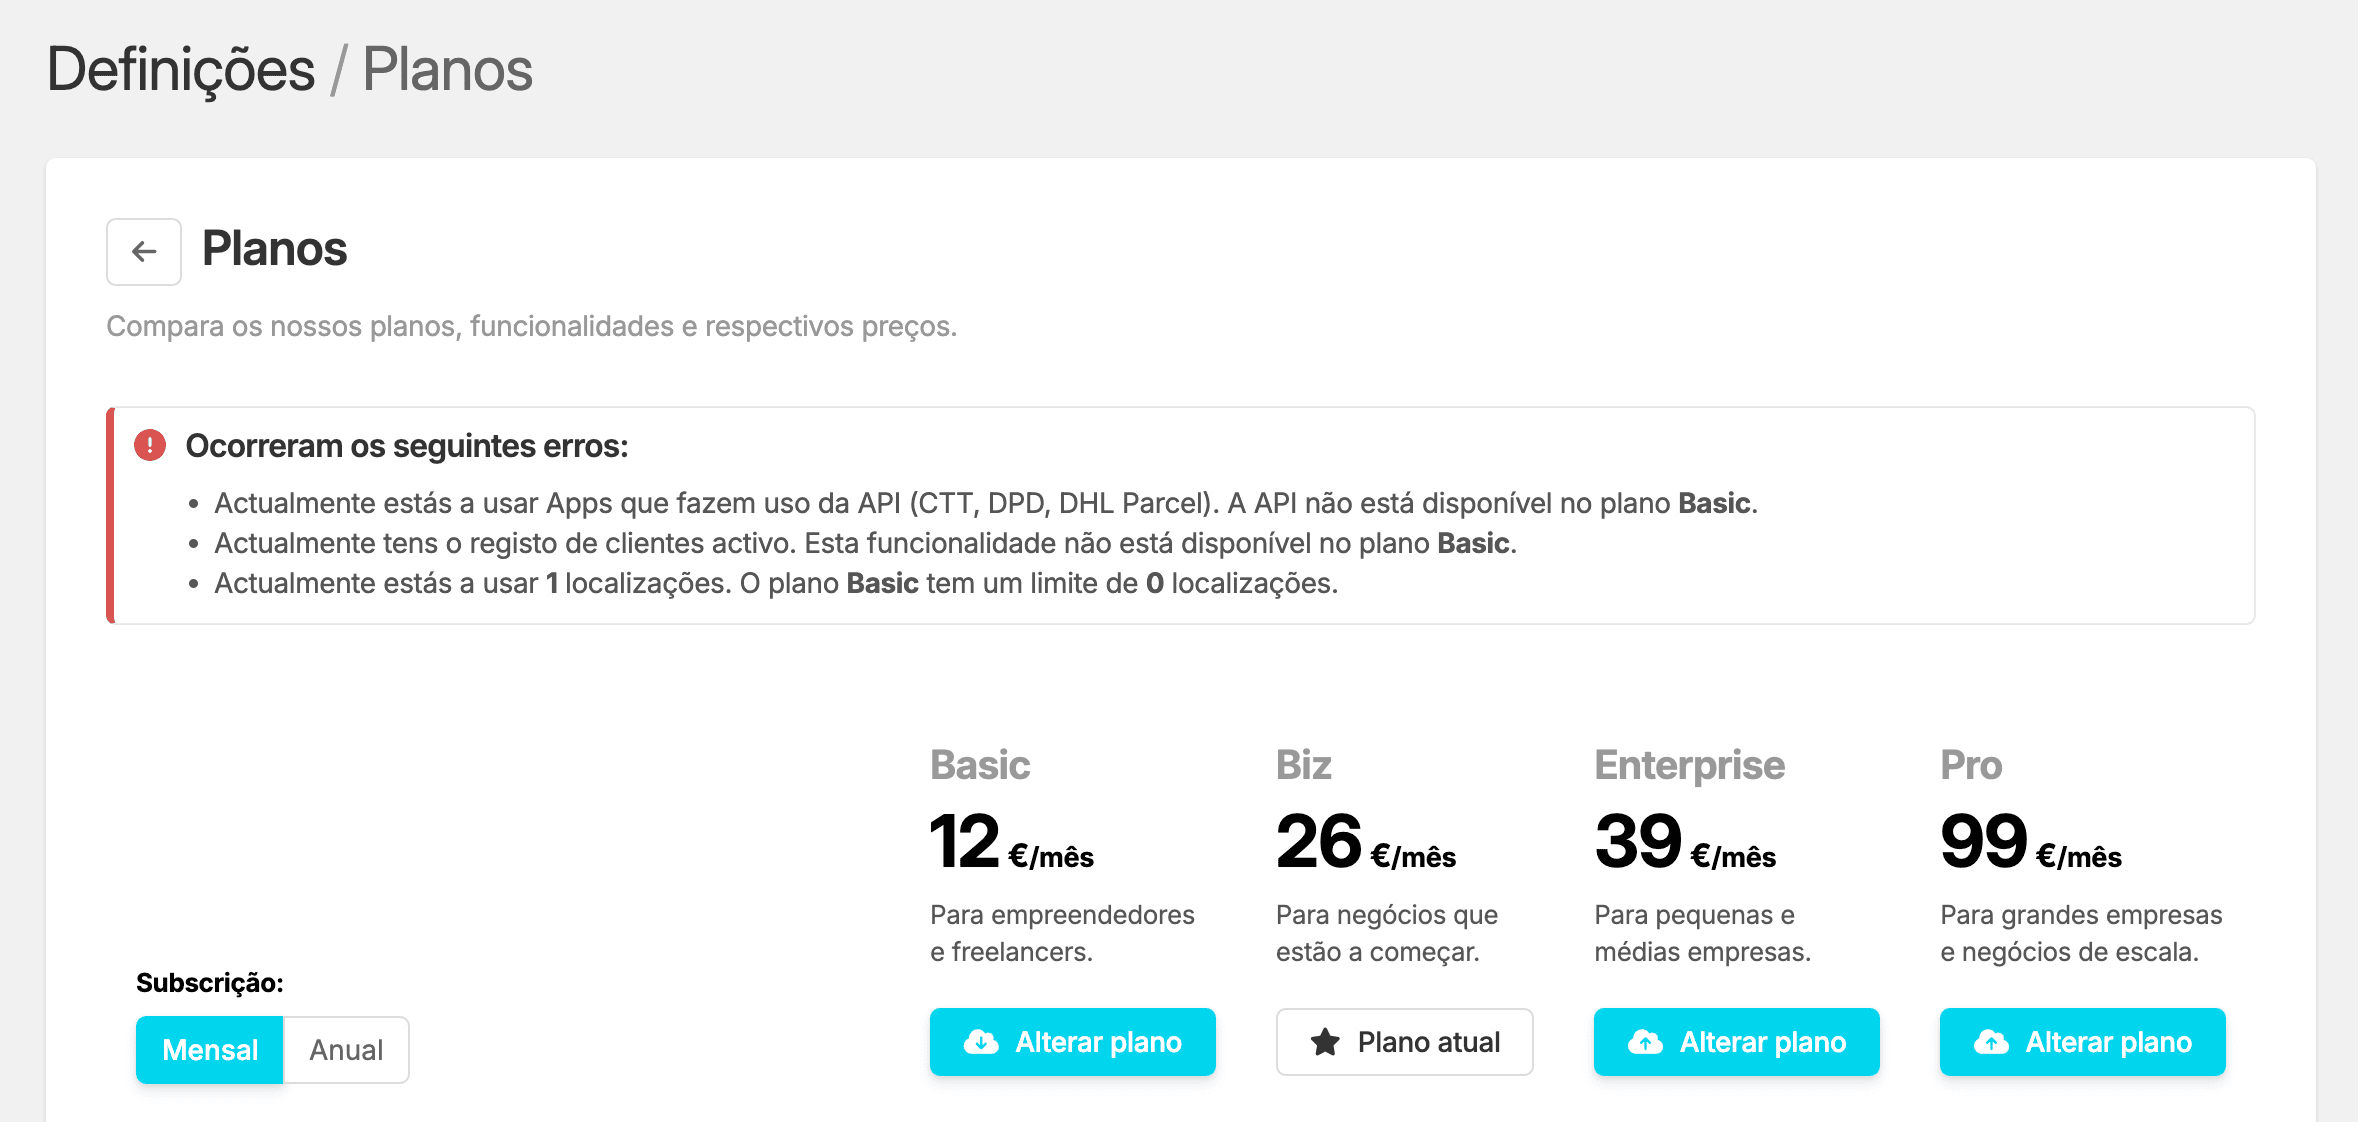
Task: Click the Planos breadcrumb item
Action: [x=447, y=70]
